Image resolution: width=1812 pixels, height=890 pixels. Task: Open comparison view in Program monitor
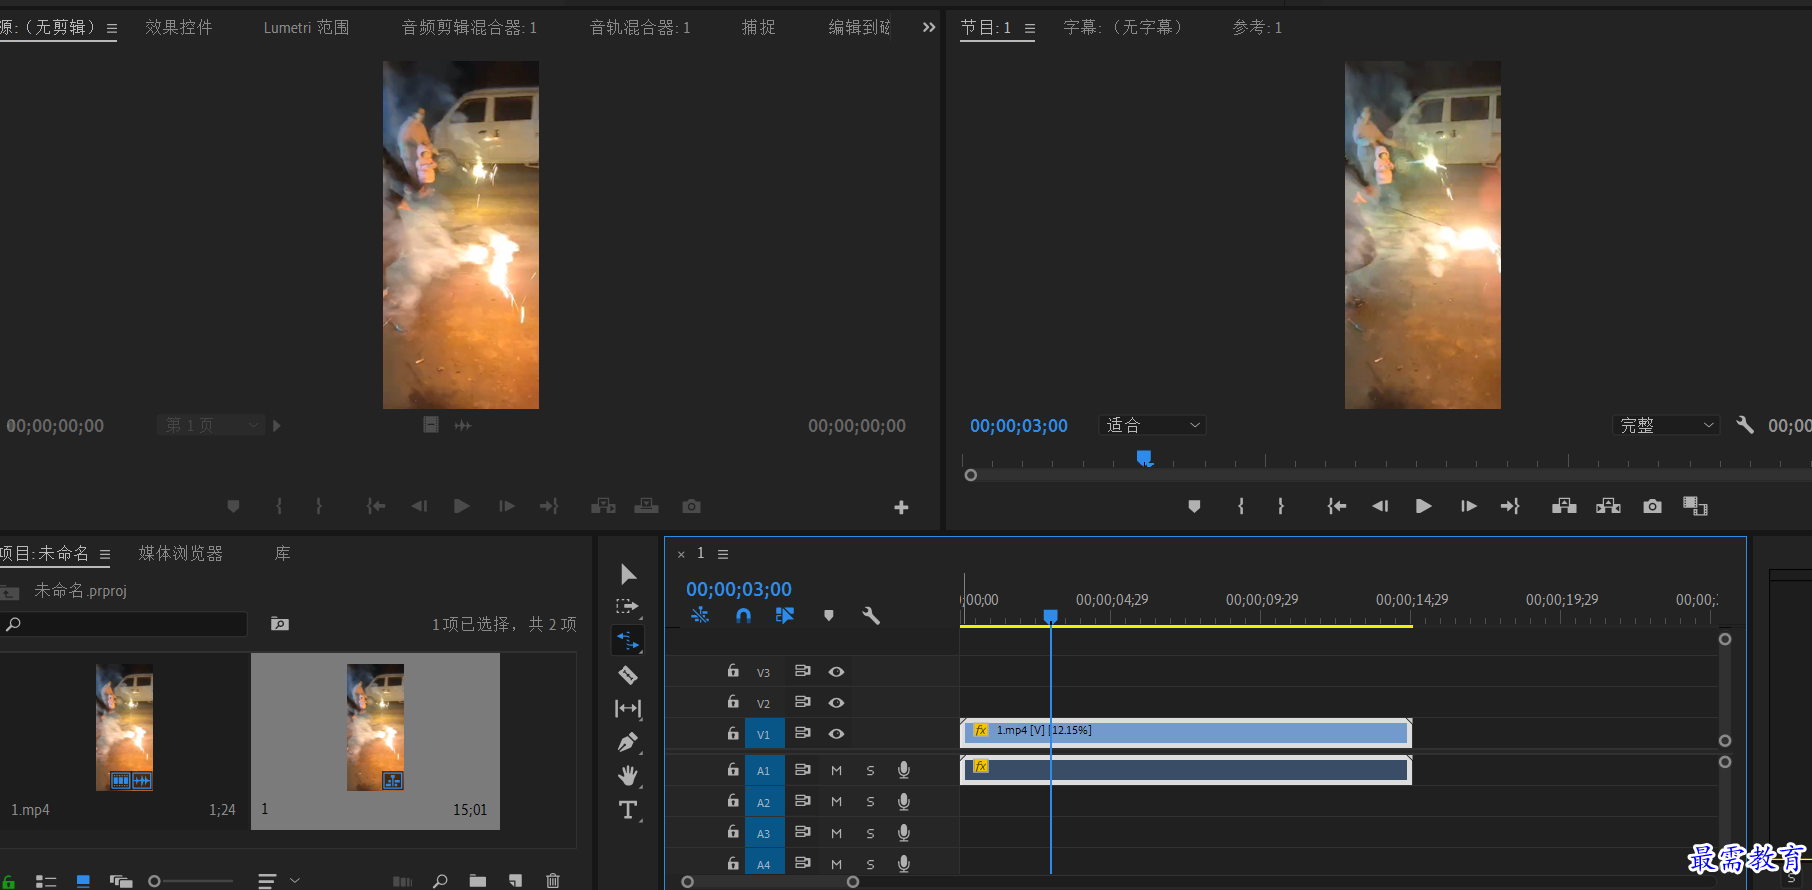pos(1695,507)
